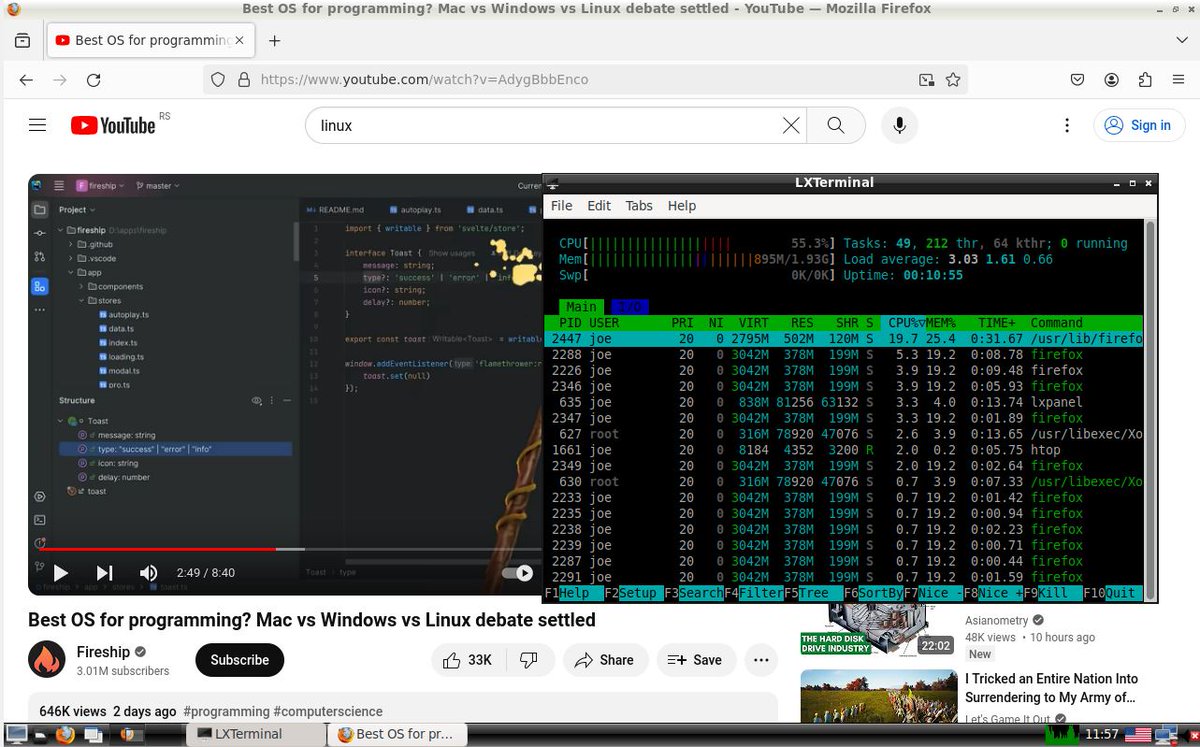The image size is (1200, 747).
Task: Click F3 Search in htop footer
Action: tap(693, 593)
